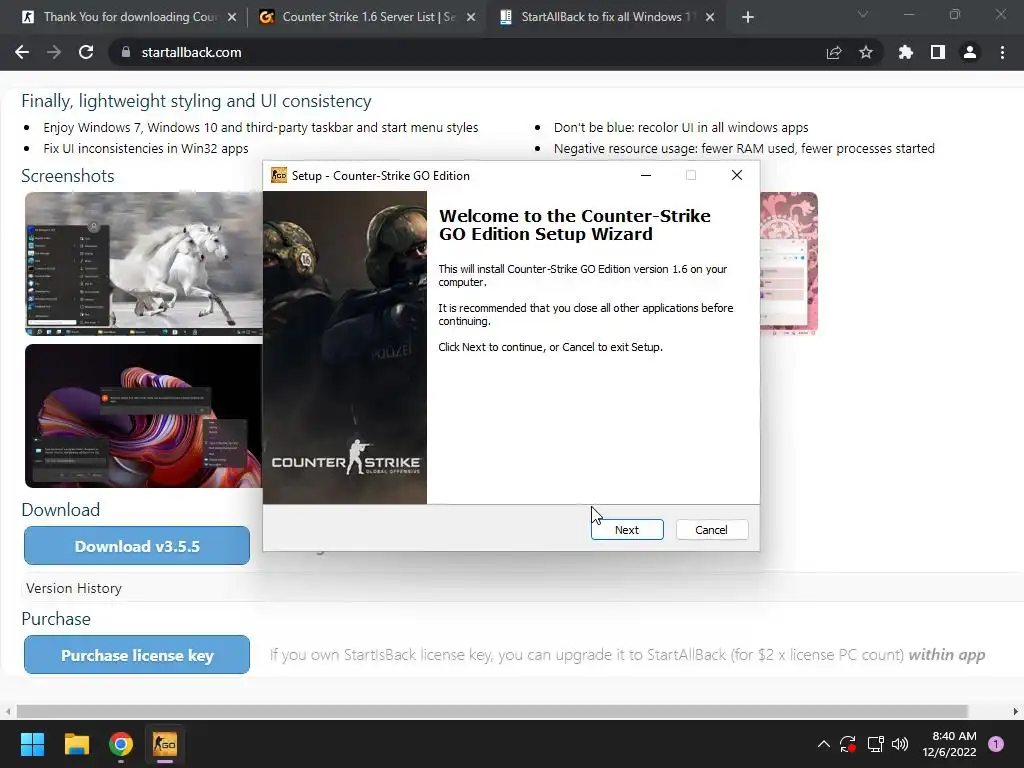Click Next in the Counter-Strike setup wizard
This screenshot has width=1024, height=768.
pos(627,530)
